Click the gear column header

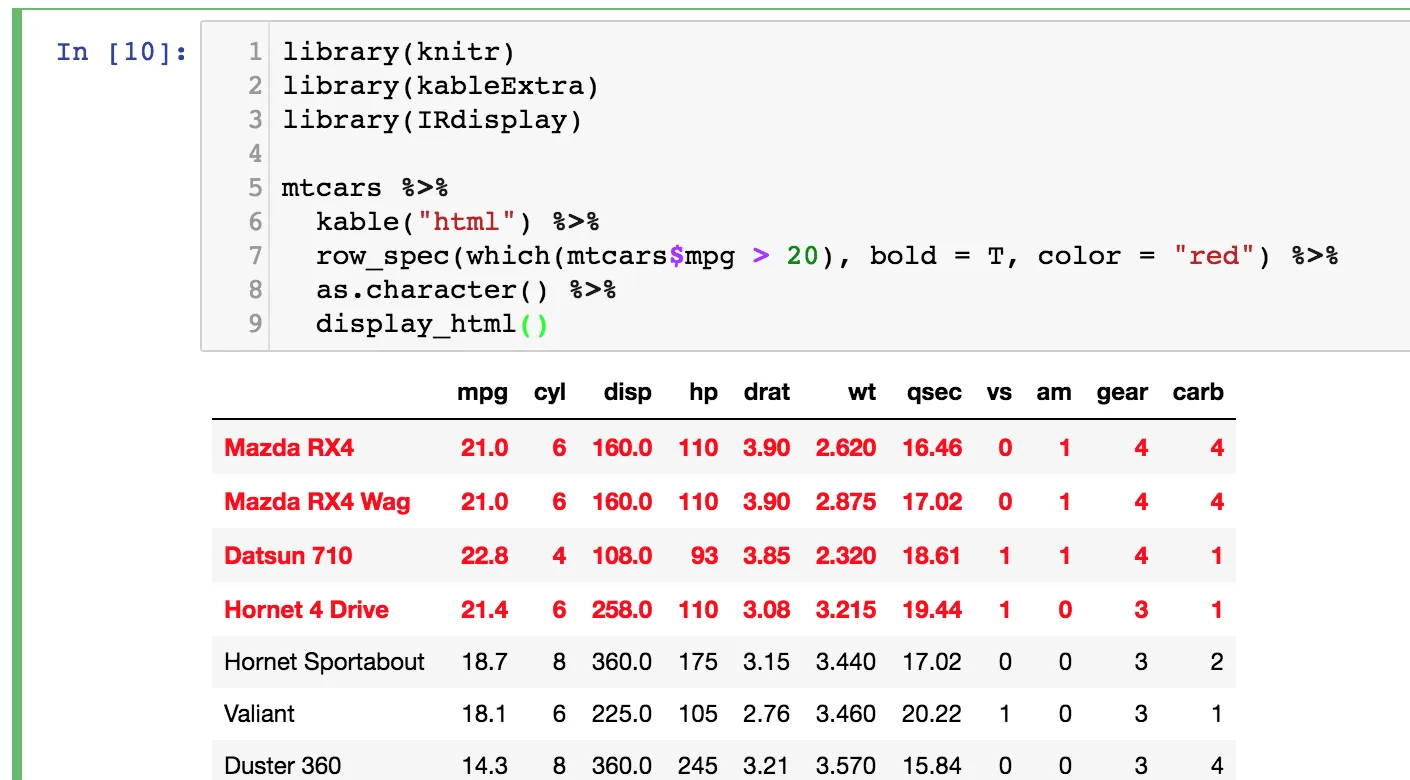pyautogui.click(x=1122, y=393)
